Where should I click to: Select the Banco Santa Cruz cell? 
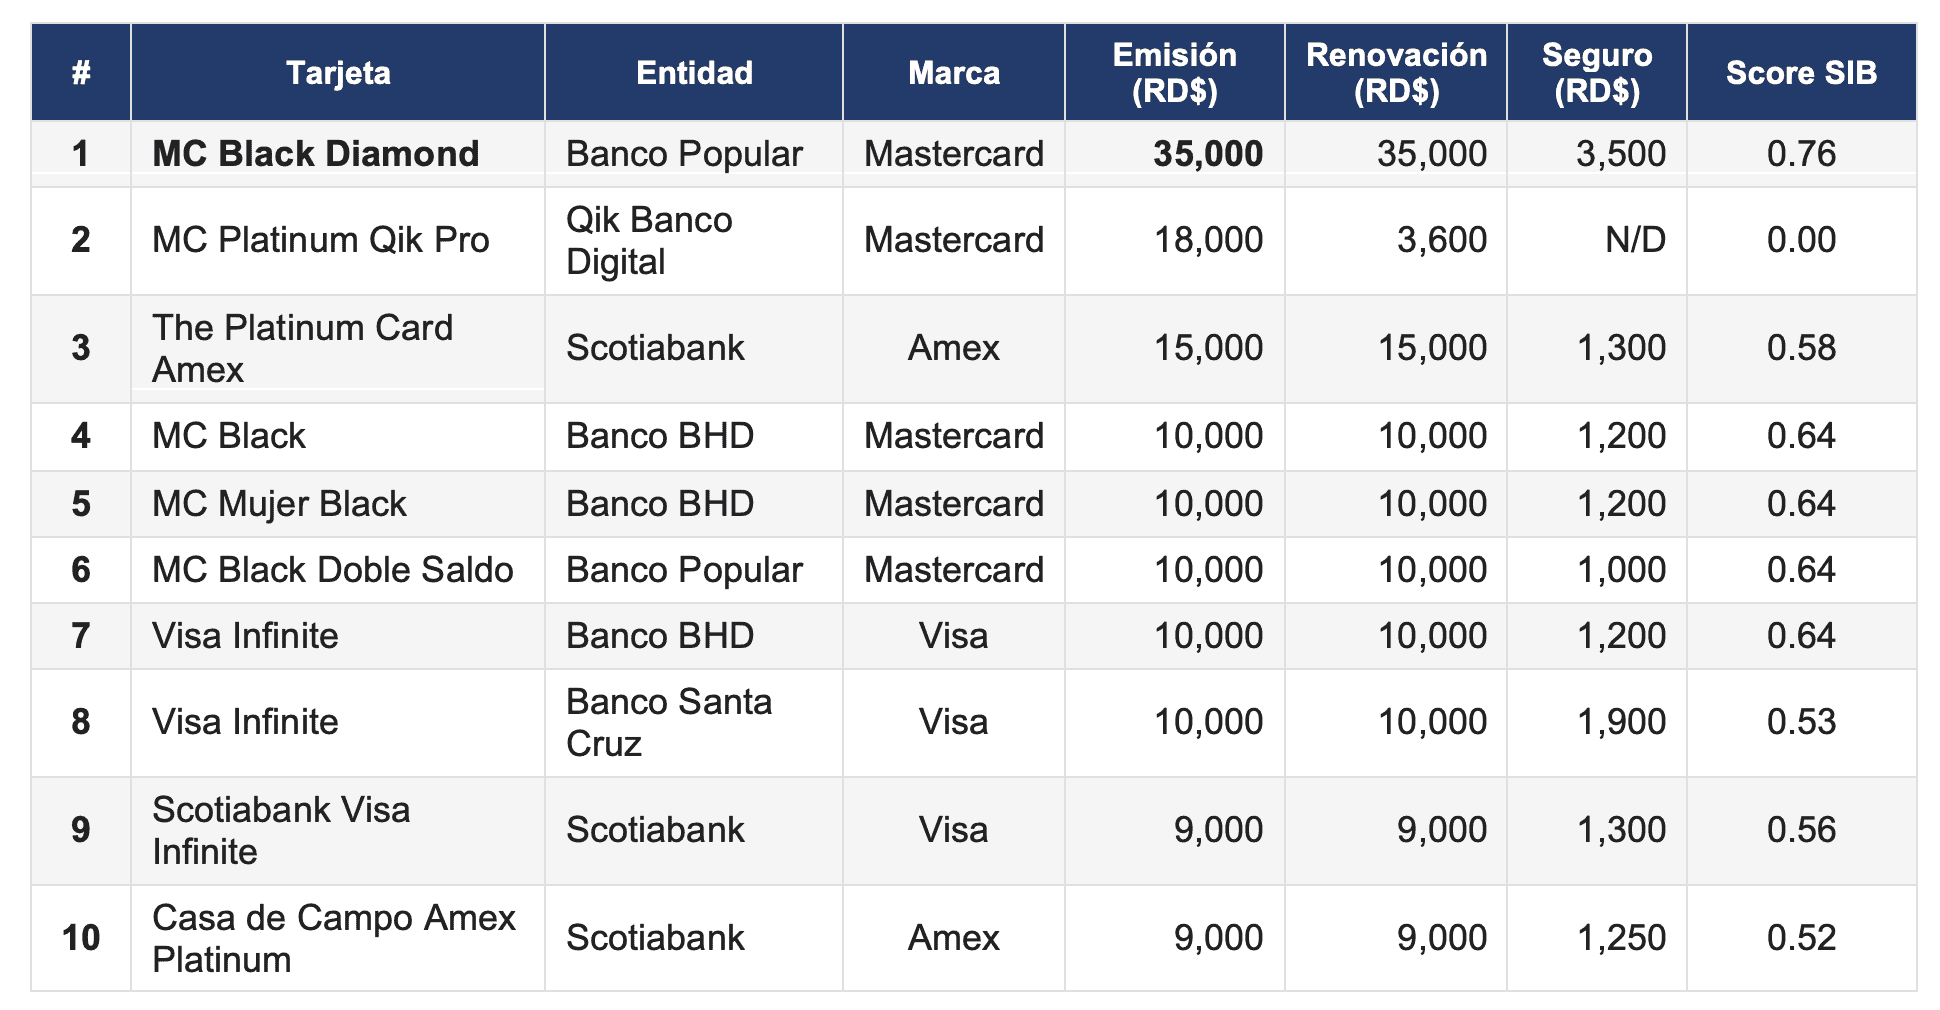[669, 722]
